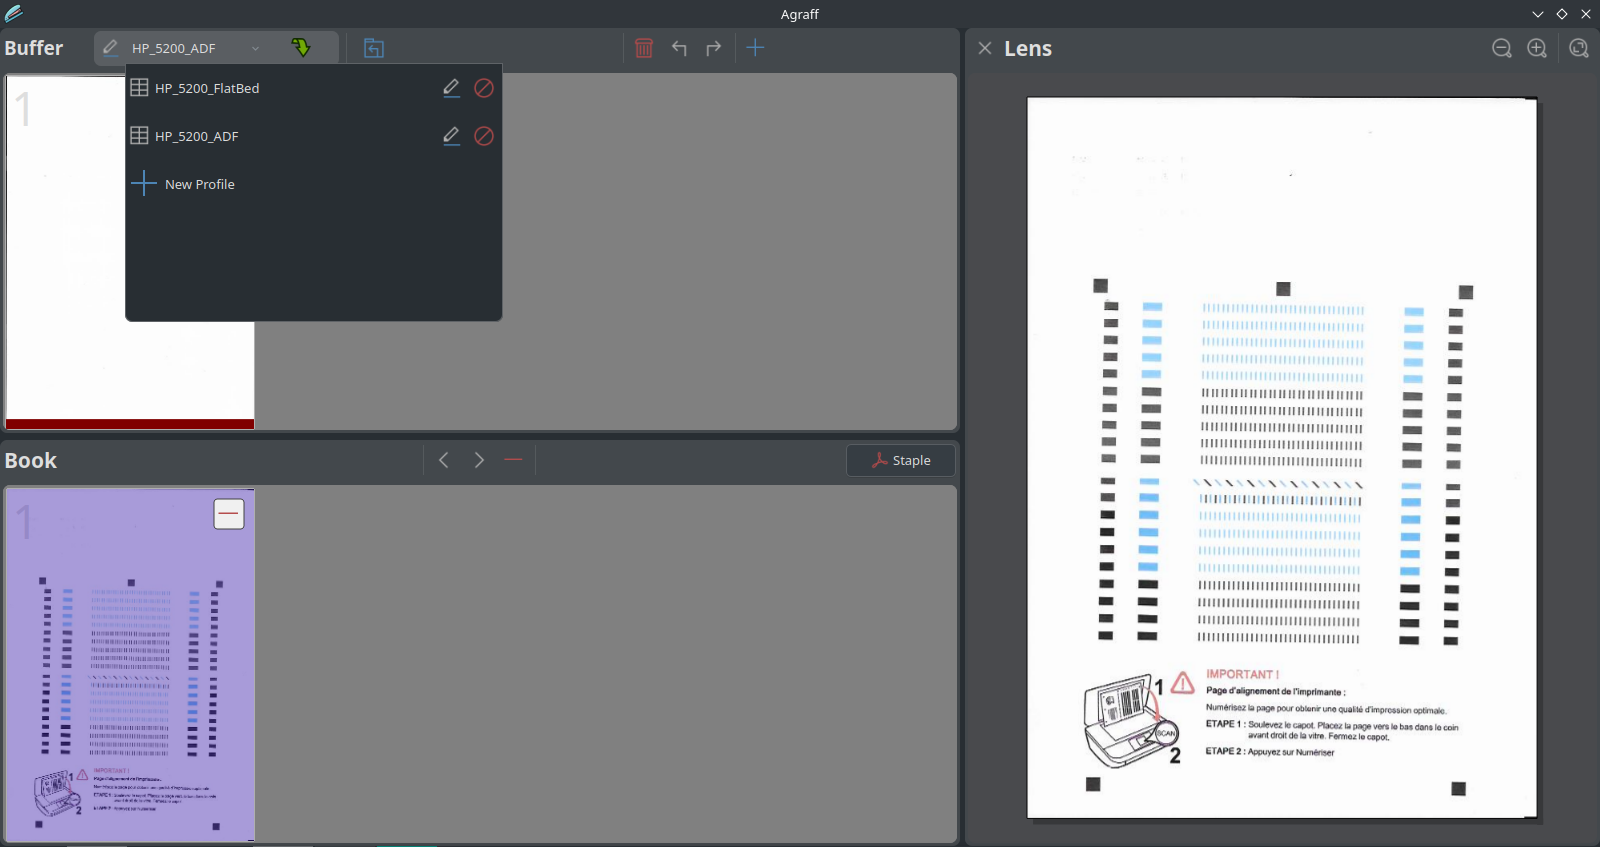Delete the selected buffer page with the trash icon

tap(644, 48)
